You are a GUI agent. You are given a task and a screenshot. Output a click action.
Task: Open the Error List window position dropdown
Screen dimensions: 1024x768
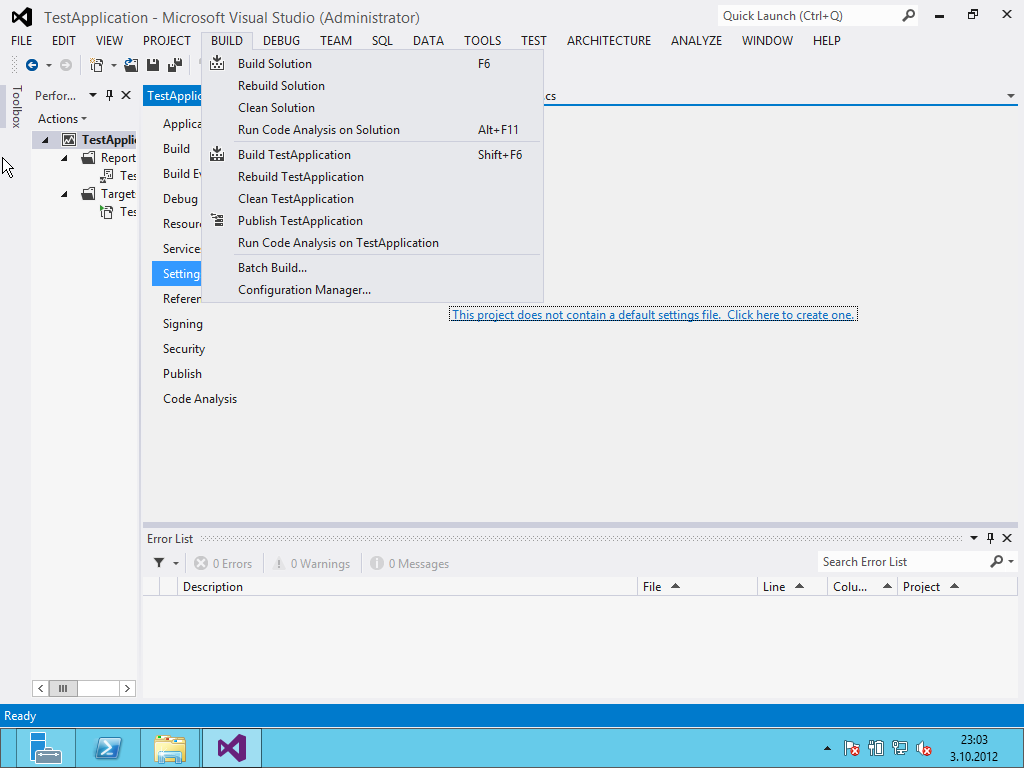click(974, 538)
